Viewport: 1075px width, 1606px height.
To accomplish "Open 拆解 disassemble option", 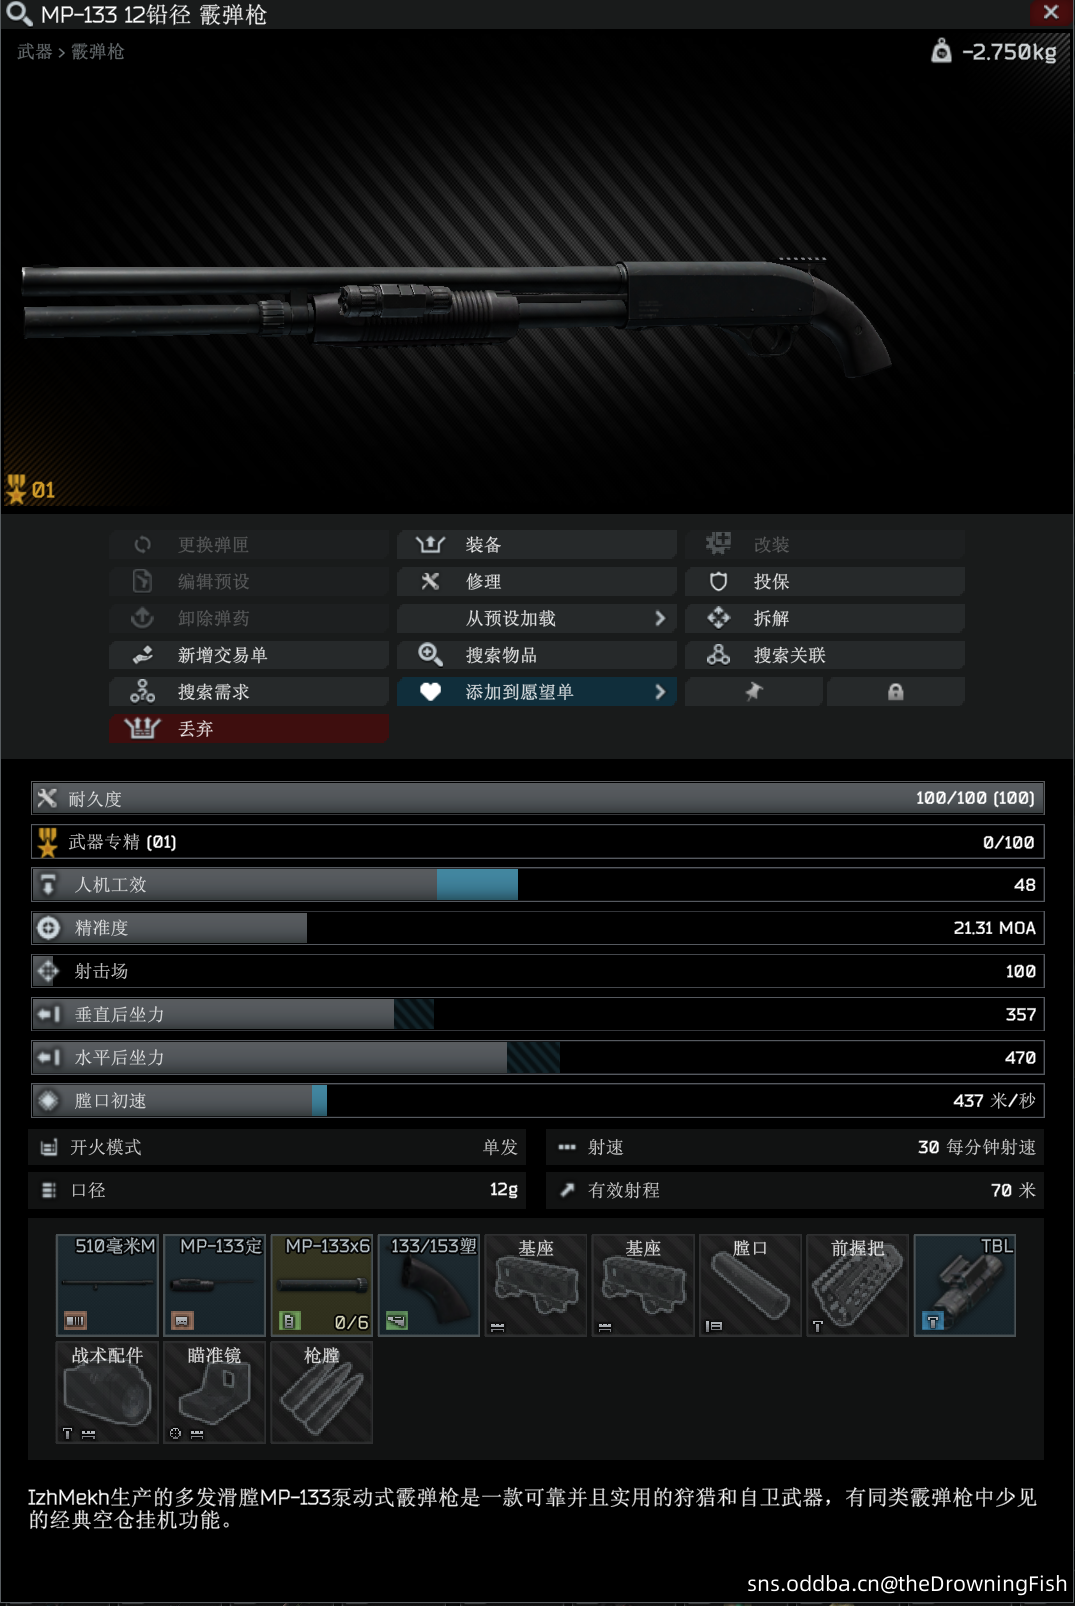I will click(825, 618).
